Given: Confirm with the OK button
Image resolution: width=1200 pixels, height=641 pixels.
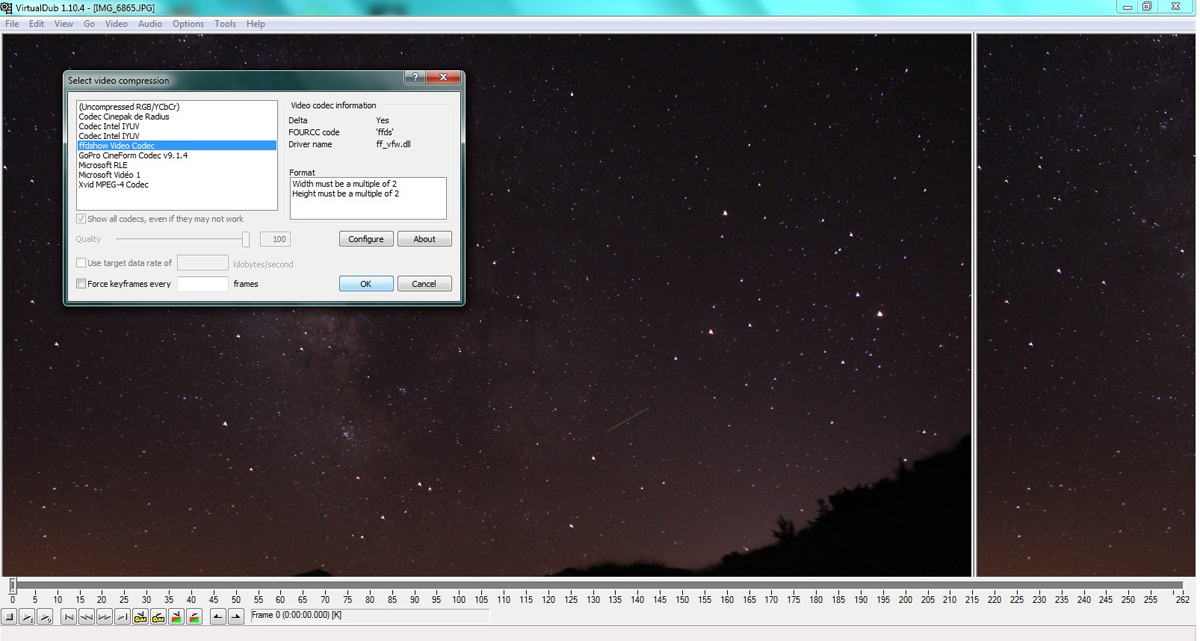Looking at the screenshot, I should tap(366, 284).
